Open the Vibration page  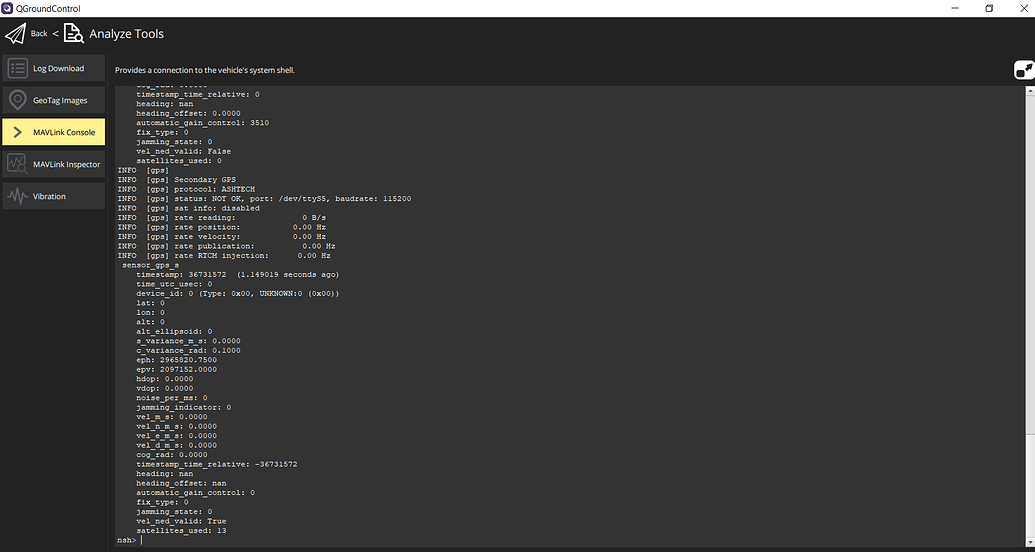pos(50,197)
